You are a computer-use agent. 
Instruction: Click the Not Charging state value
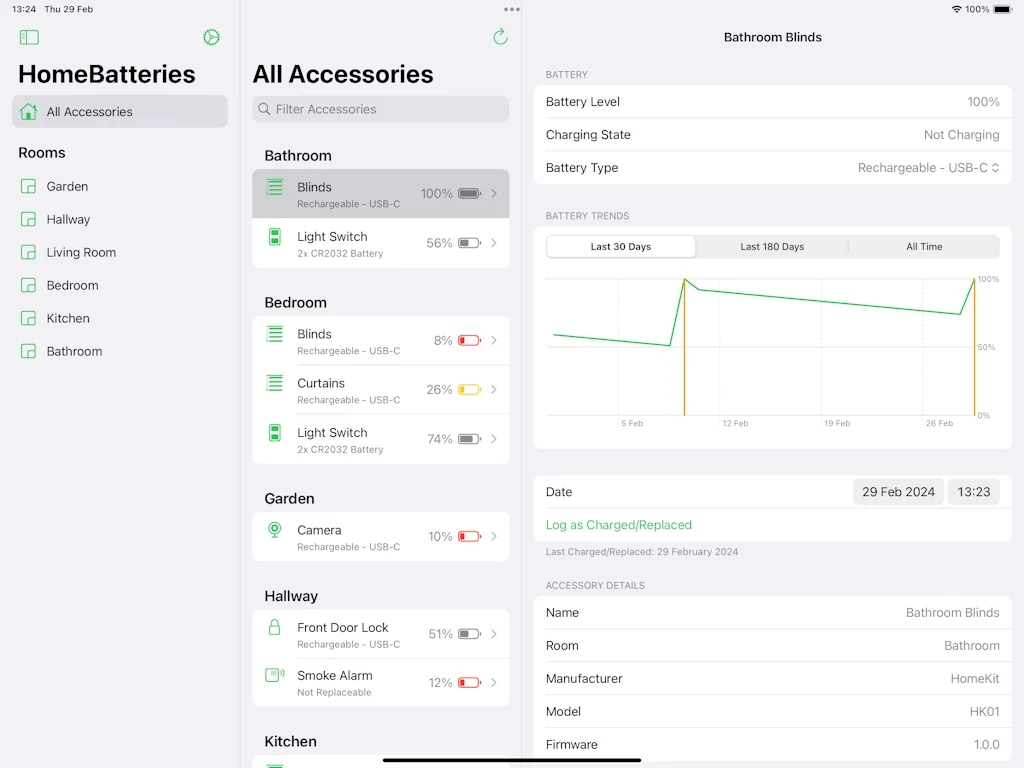tap(961, 135)
